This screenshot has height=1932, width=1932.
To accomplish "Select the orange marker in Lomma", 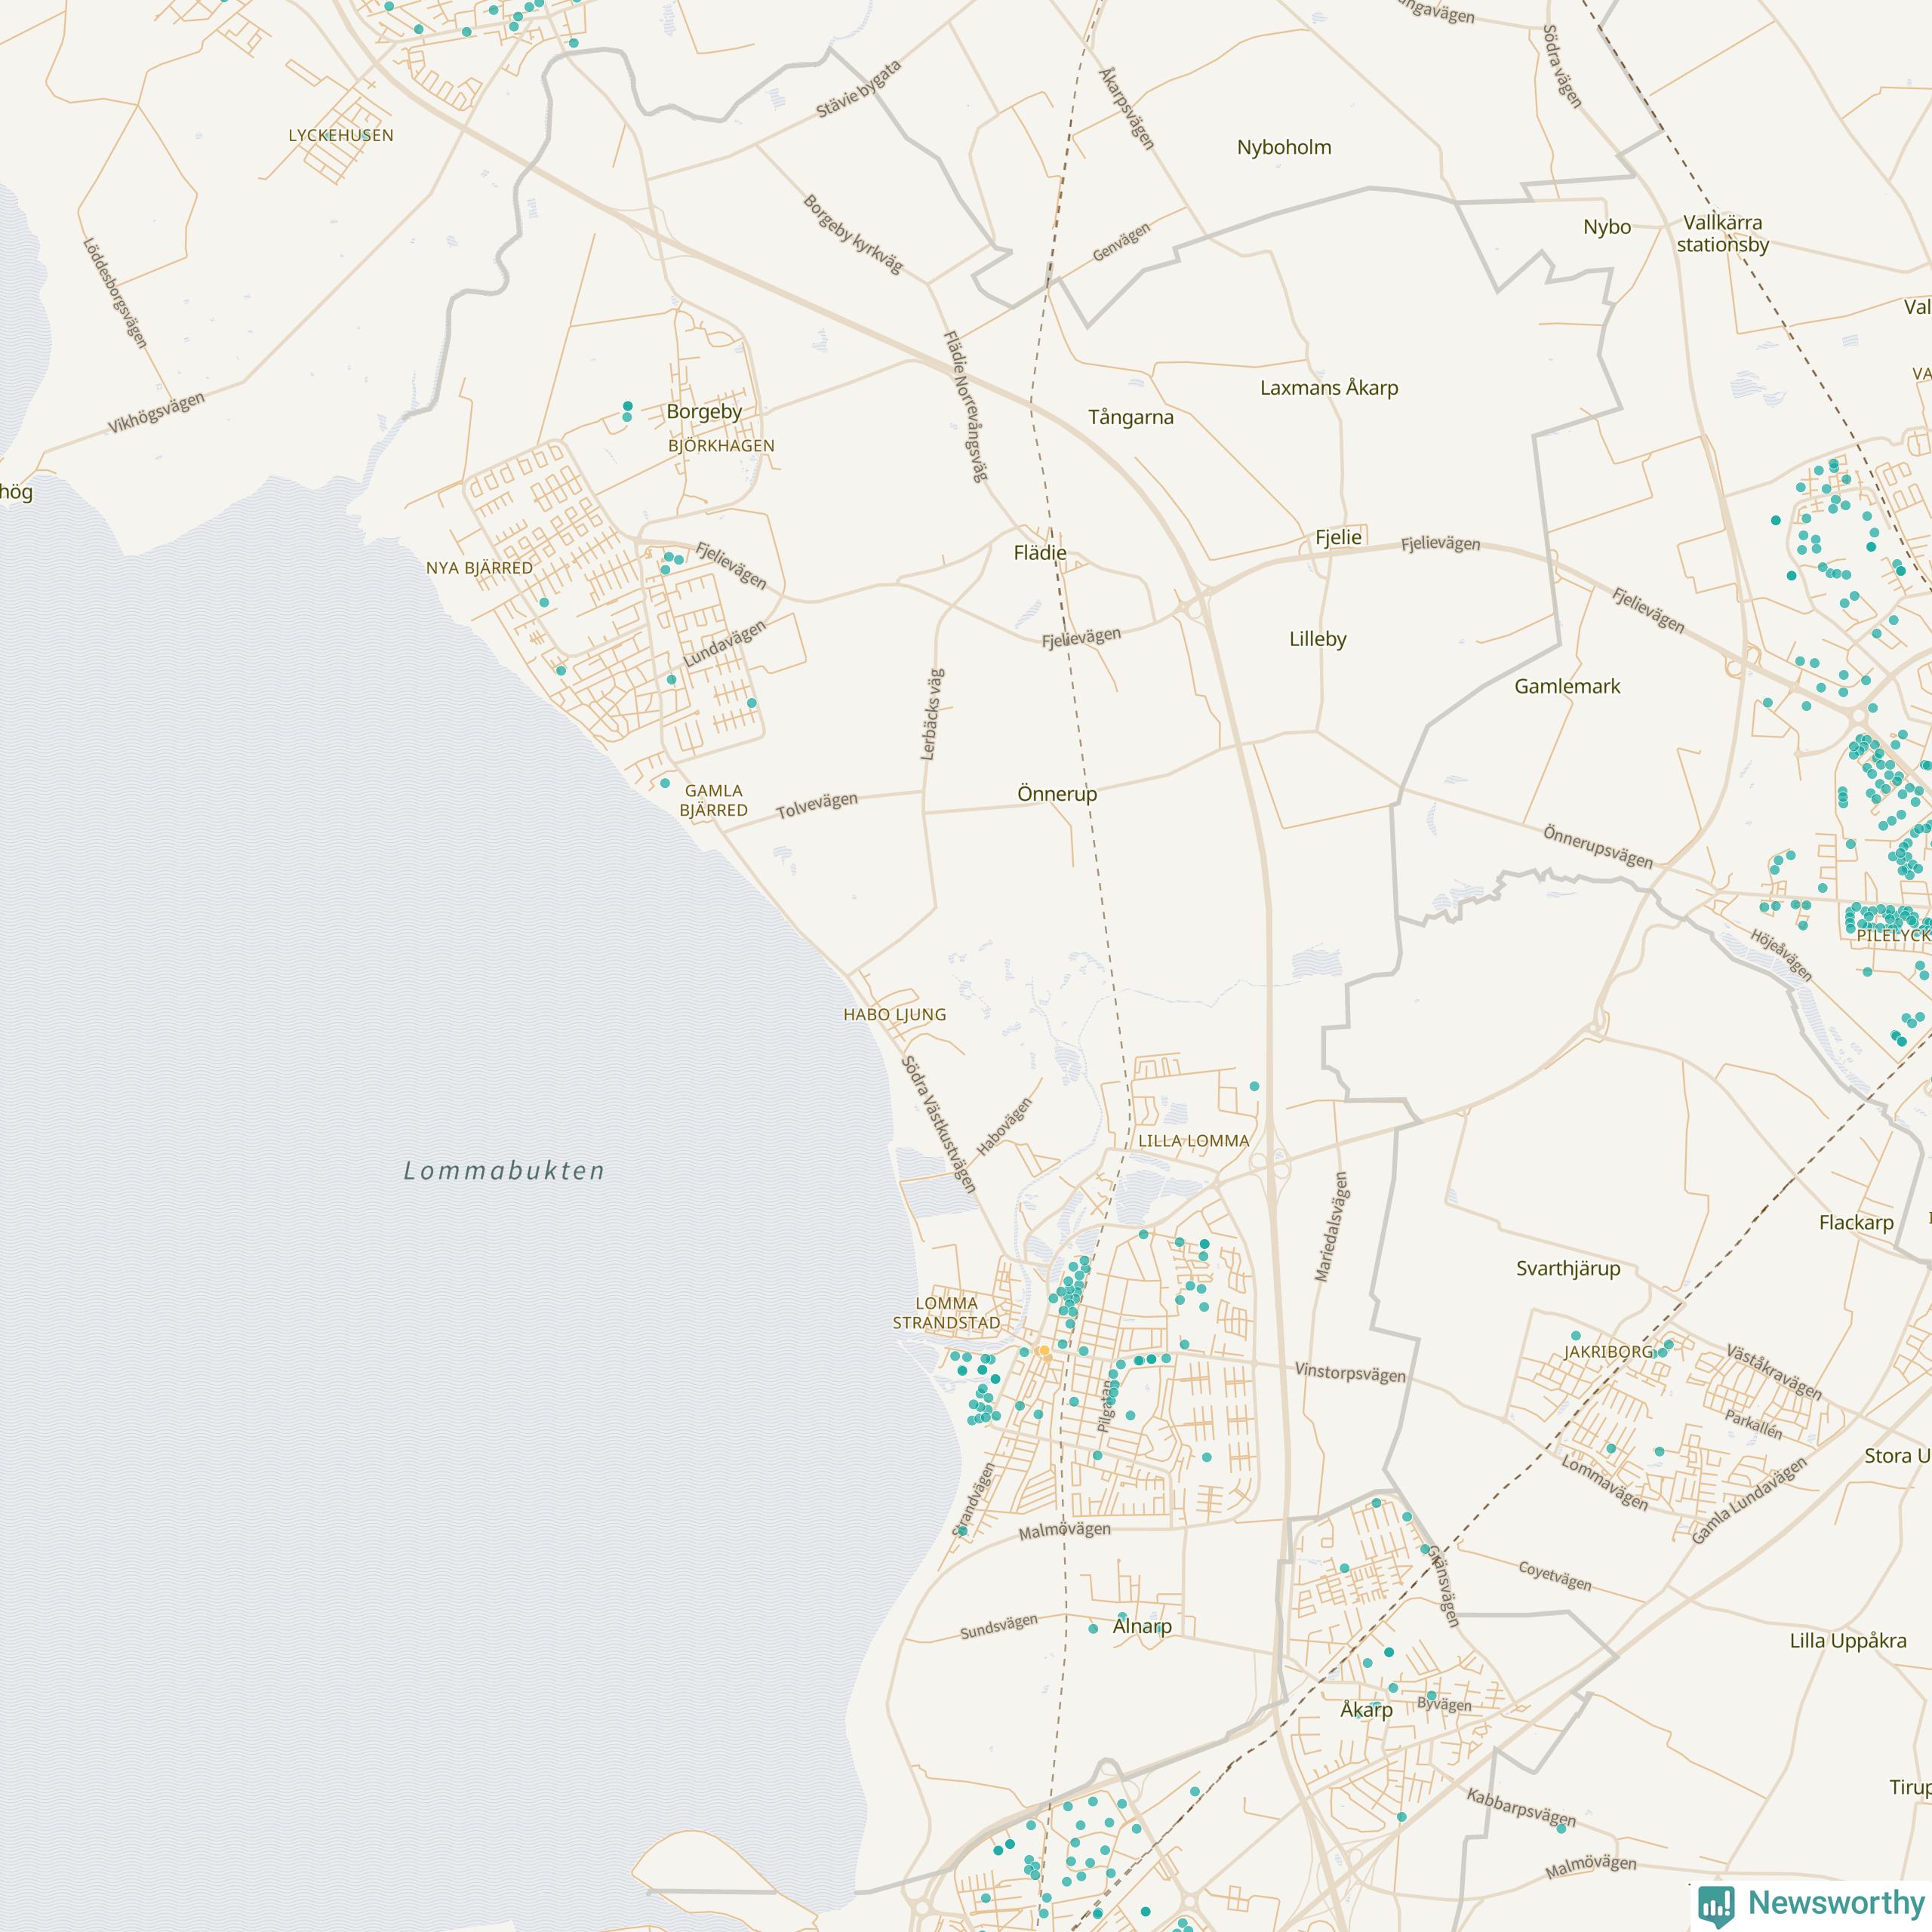I will [x=1044, y=1352].
